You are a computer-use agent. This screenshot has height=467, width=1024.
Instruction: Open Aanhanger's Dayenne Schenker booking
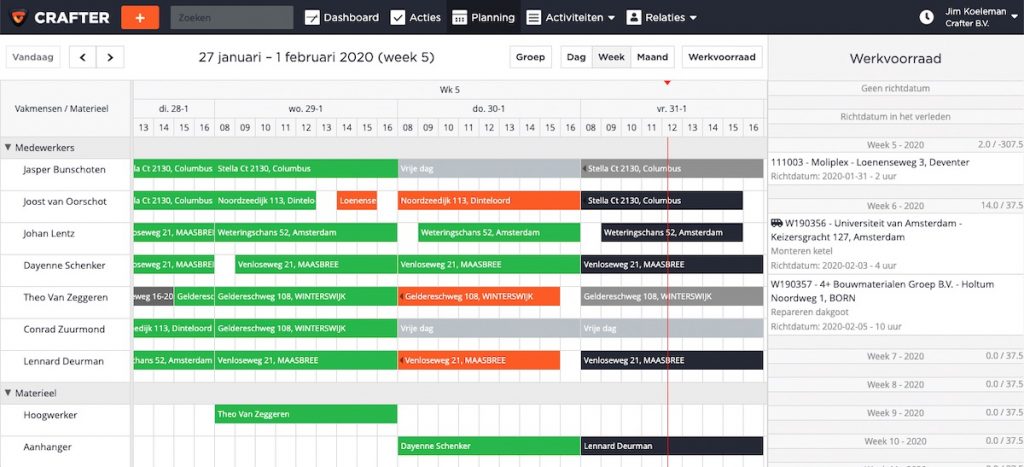[488, 446]
